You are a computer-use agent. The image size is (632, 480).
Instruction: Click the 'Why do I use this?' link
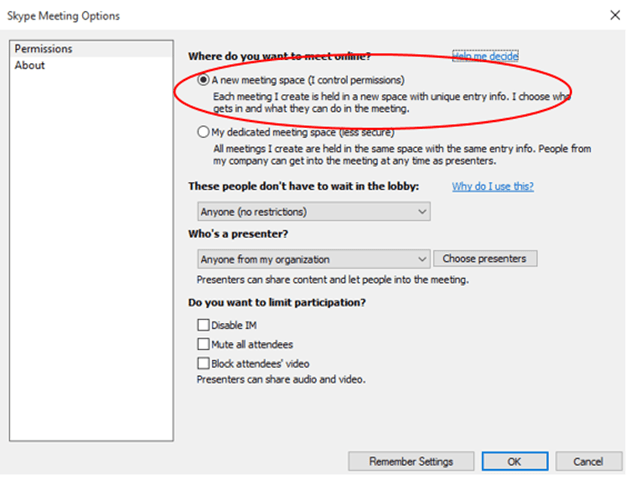[493, 186]
